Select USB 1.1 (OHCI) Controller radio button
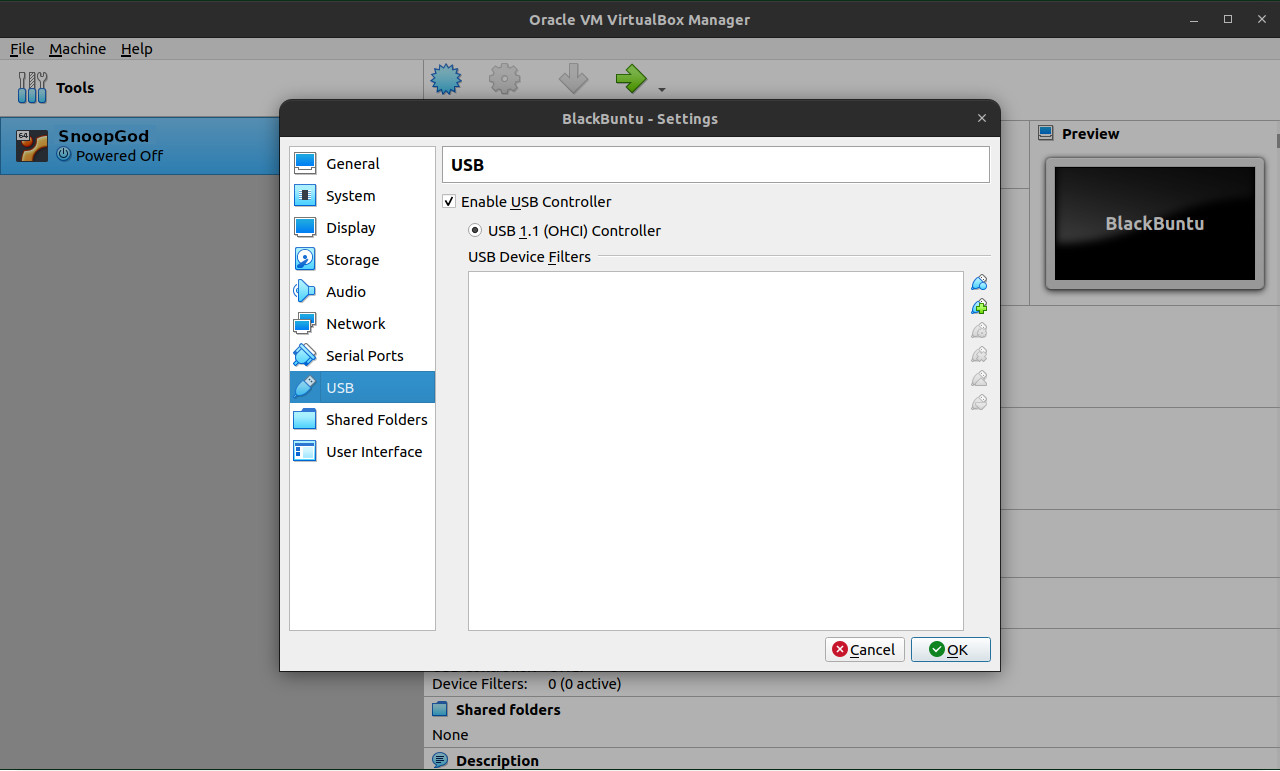 point(475,231)
